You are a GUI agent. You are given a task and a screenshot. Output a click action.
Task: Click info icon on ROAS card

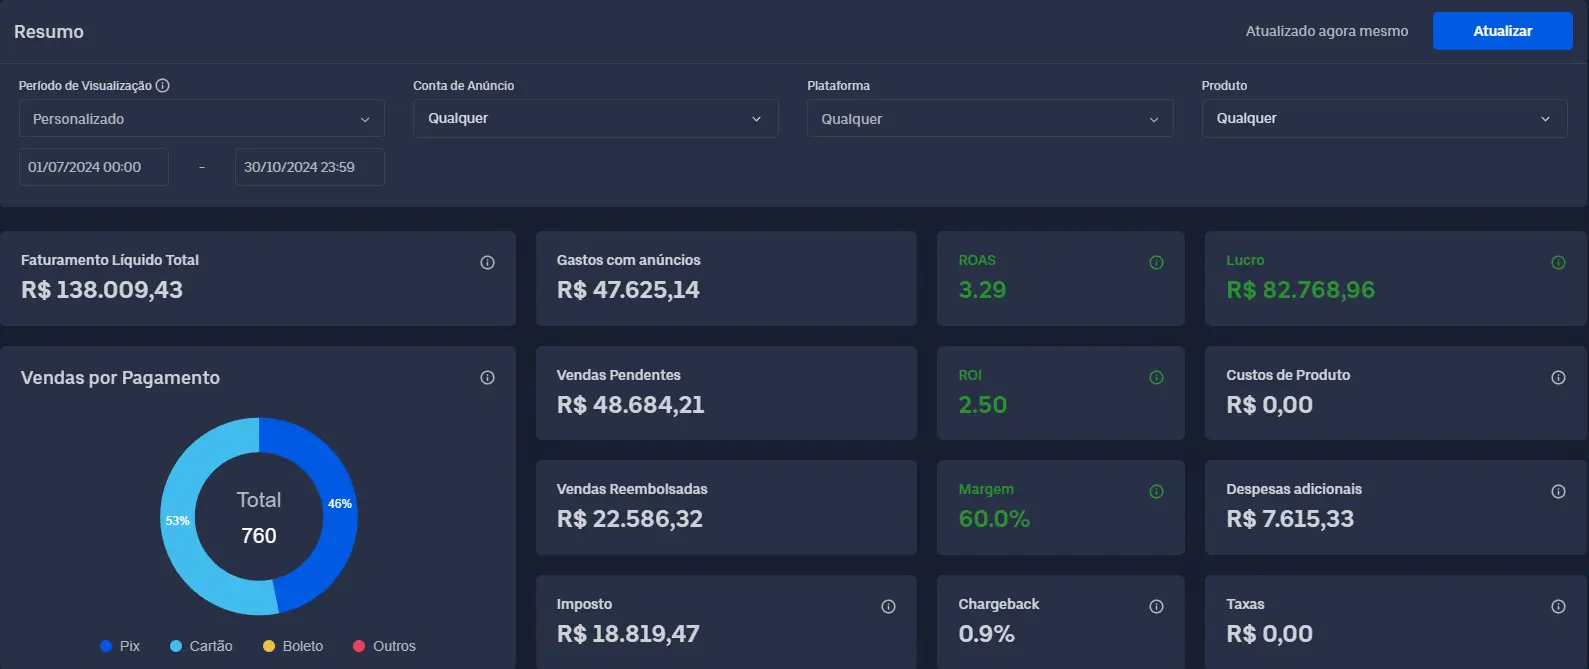coord(1156,263)
